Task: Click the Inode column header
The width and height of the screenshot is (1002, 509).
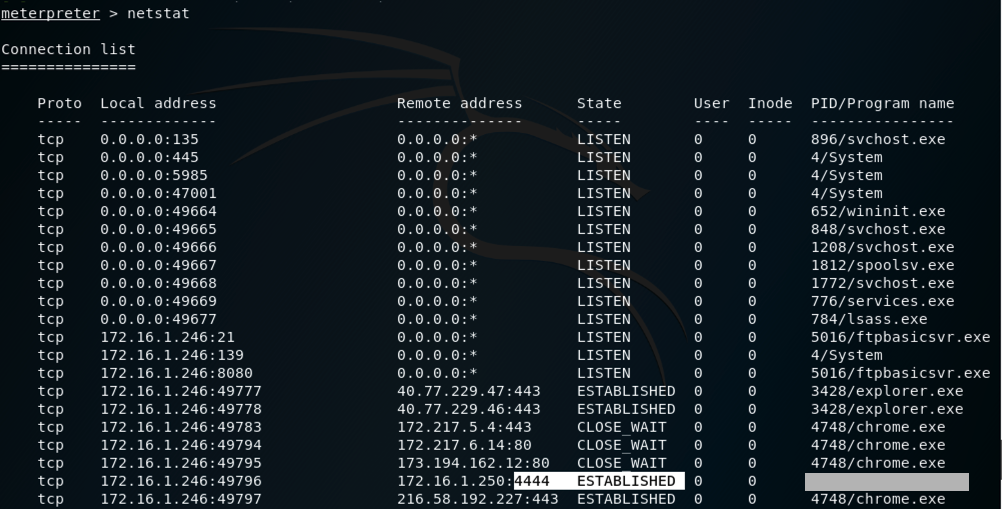Action: 770,103
